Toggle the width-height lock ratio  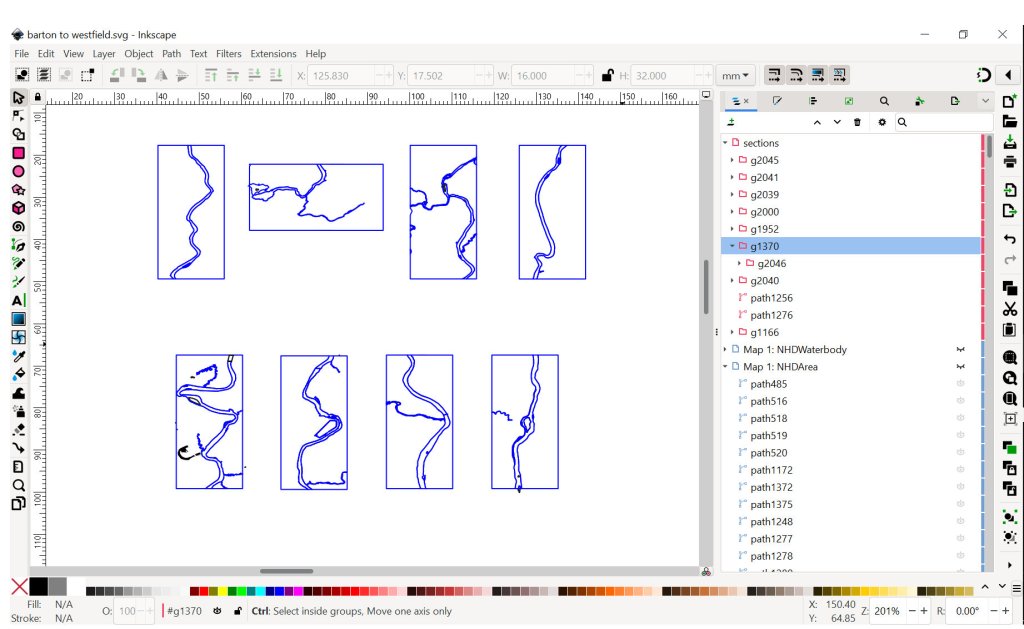click(606, 75)
